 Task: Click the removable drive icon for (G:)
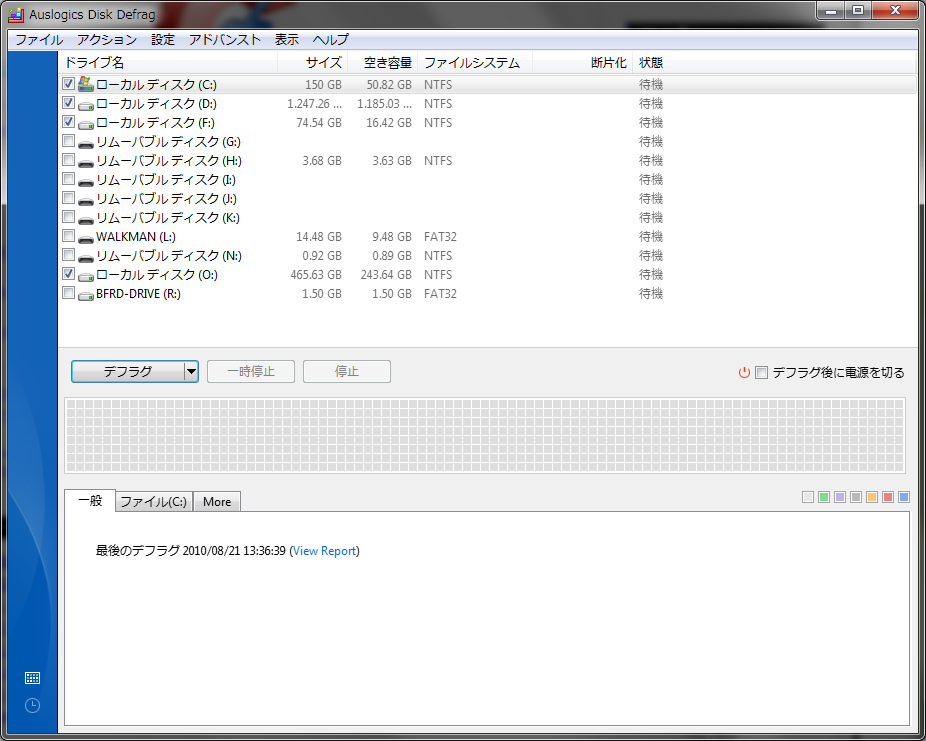coord(86,143)
